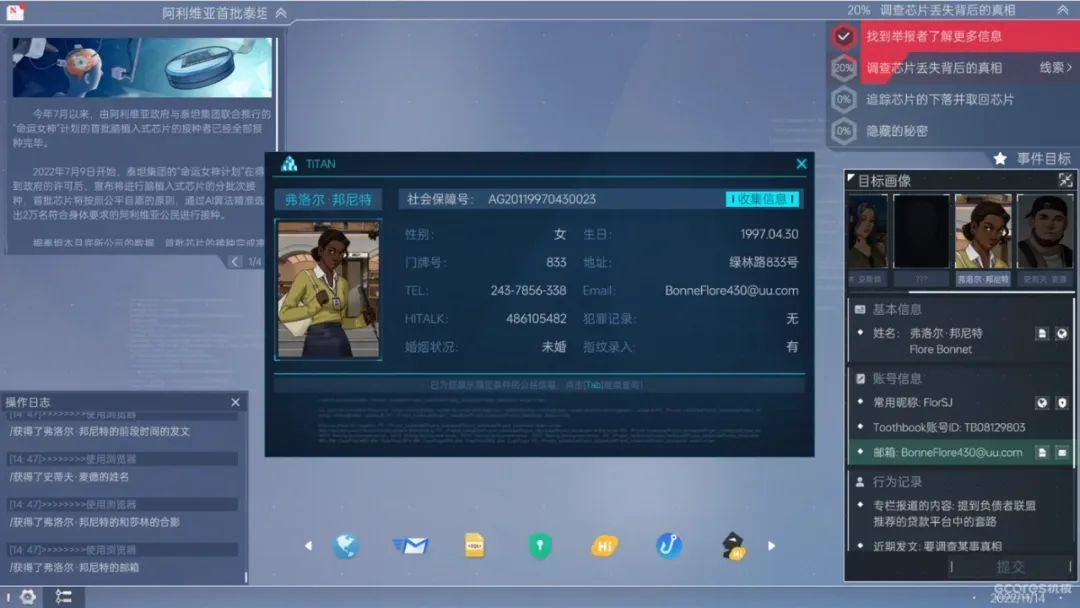Click log entry 获得了弗洛尔·邦尼特的邮箱

tap(74, 567)
